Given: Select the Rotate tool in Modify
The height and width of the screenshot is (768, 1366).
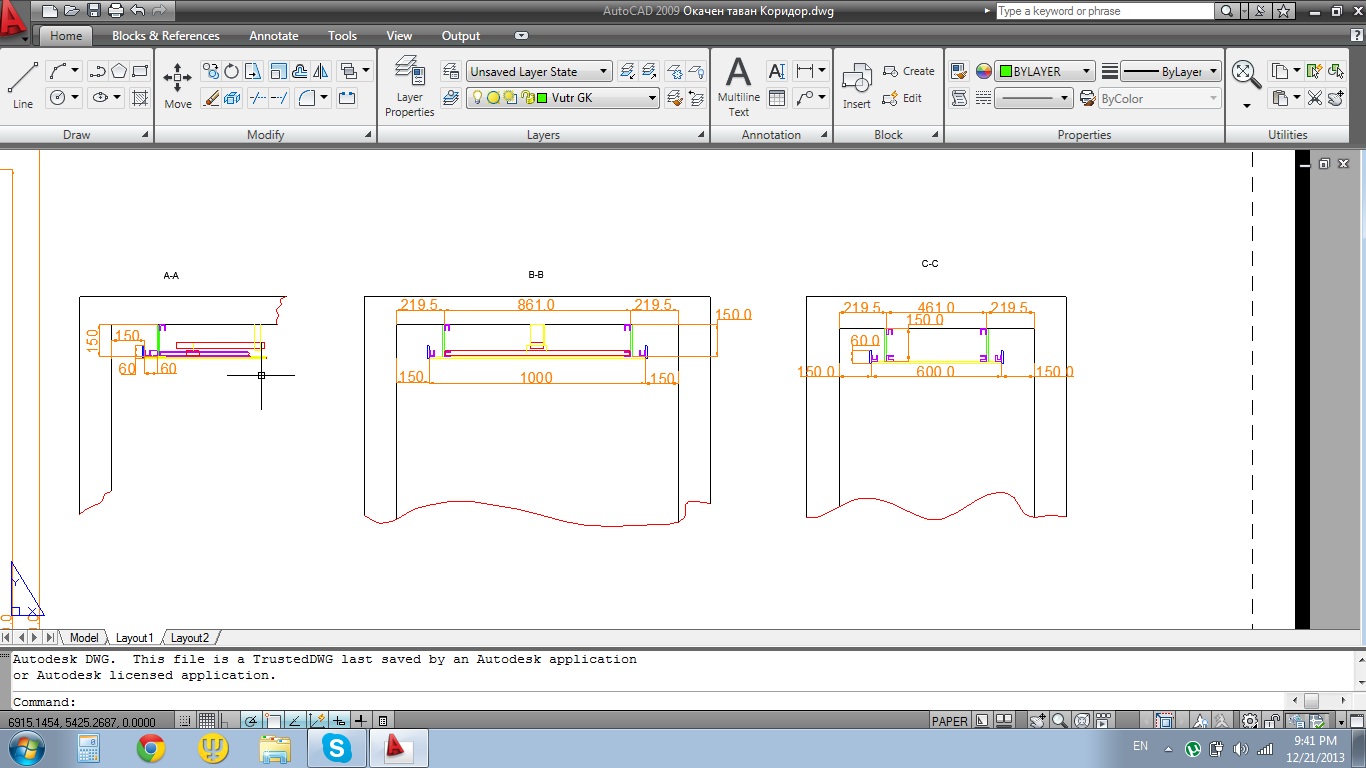Looking at the screenshot, I should click(232, 71).
